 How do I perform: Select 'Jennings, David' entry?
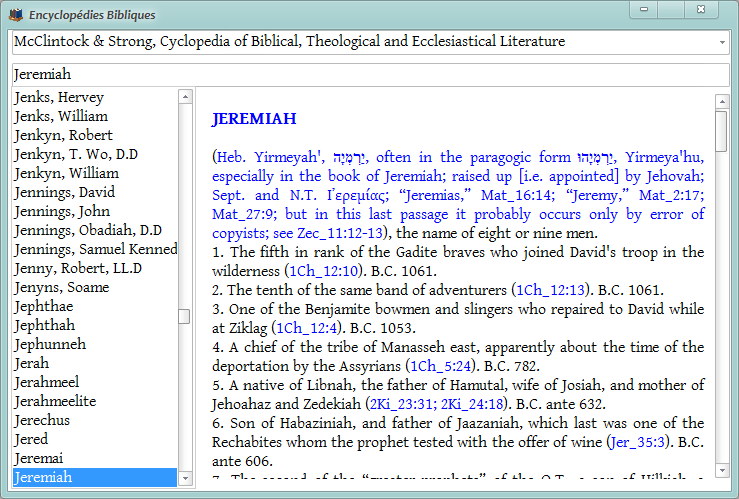point(95,192)
